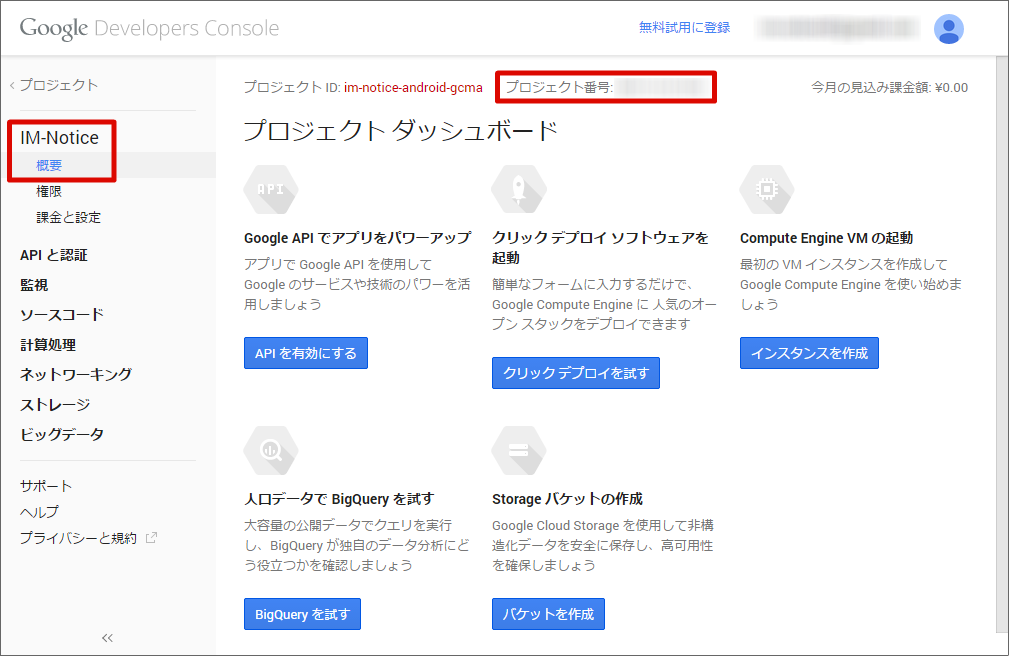The image size is (1009, 656).
Task: Click the BigQuery を試す button
Action: pyautogui.click(x=302, y=614)
